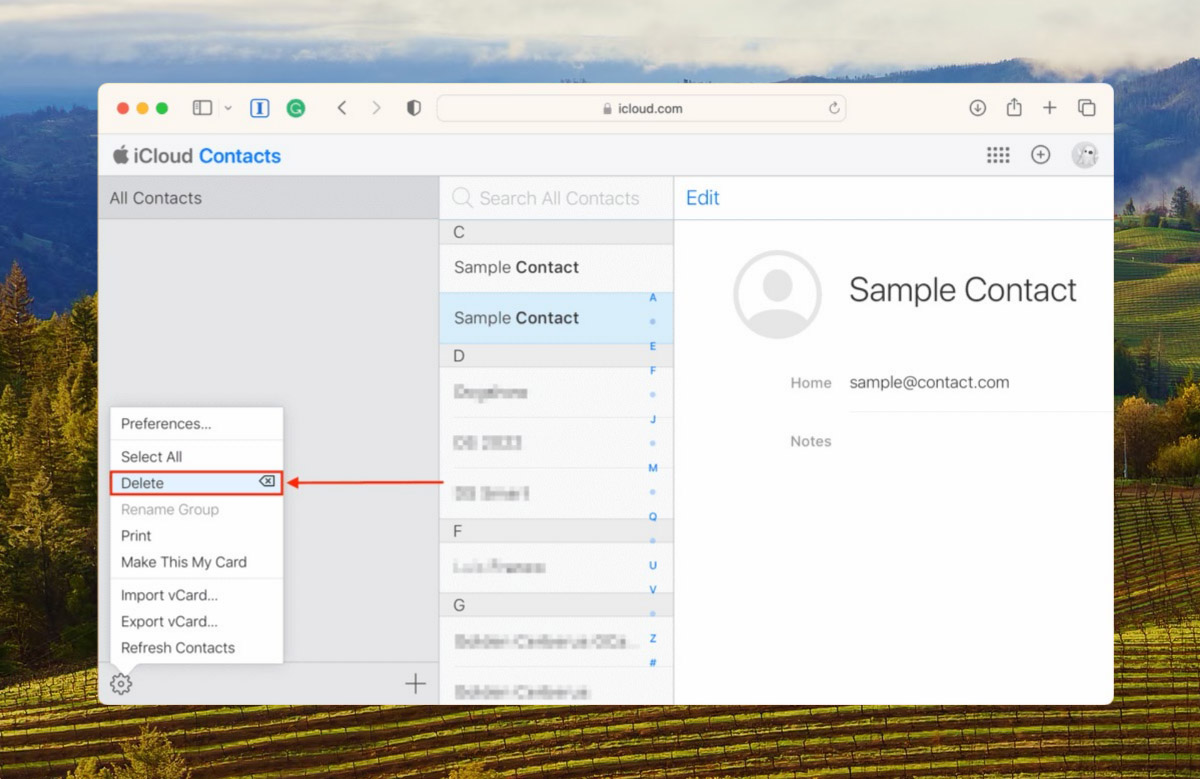
Task: Click the Edit link for Sample Contact
Action: coord(702,197)
